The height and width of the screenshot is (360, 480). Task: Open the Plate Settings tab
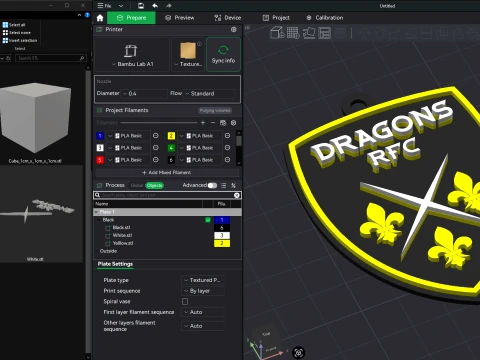(x=115, y=264)
